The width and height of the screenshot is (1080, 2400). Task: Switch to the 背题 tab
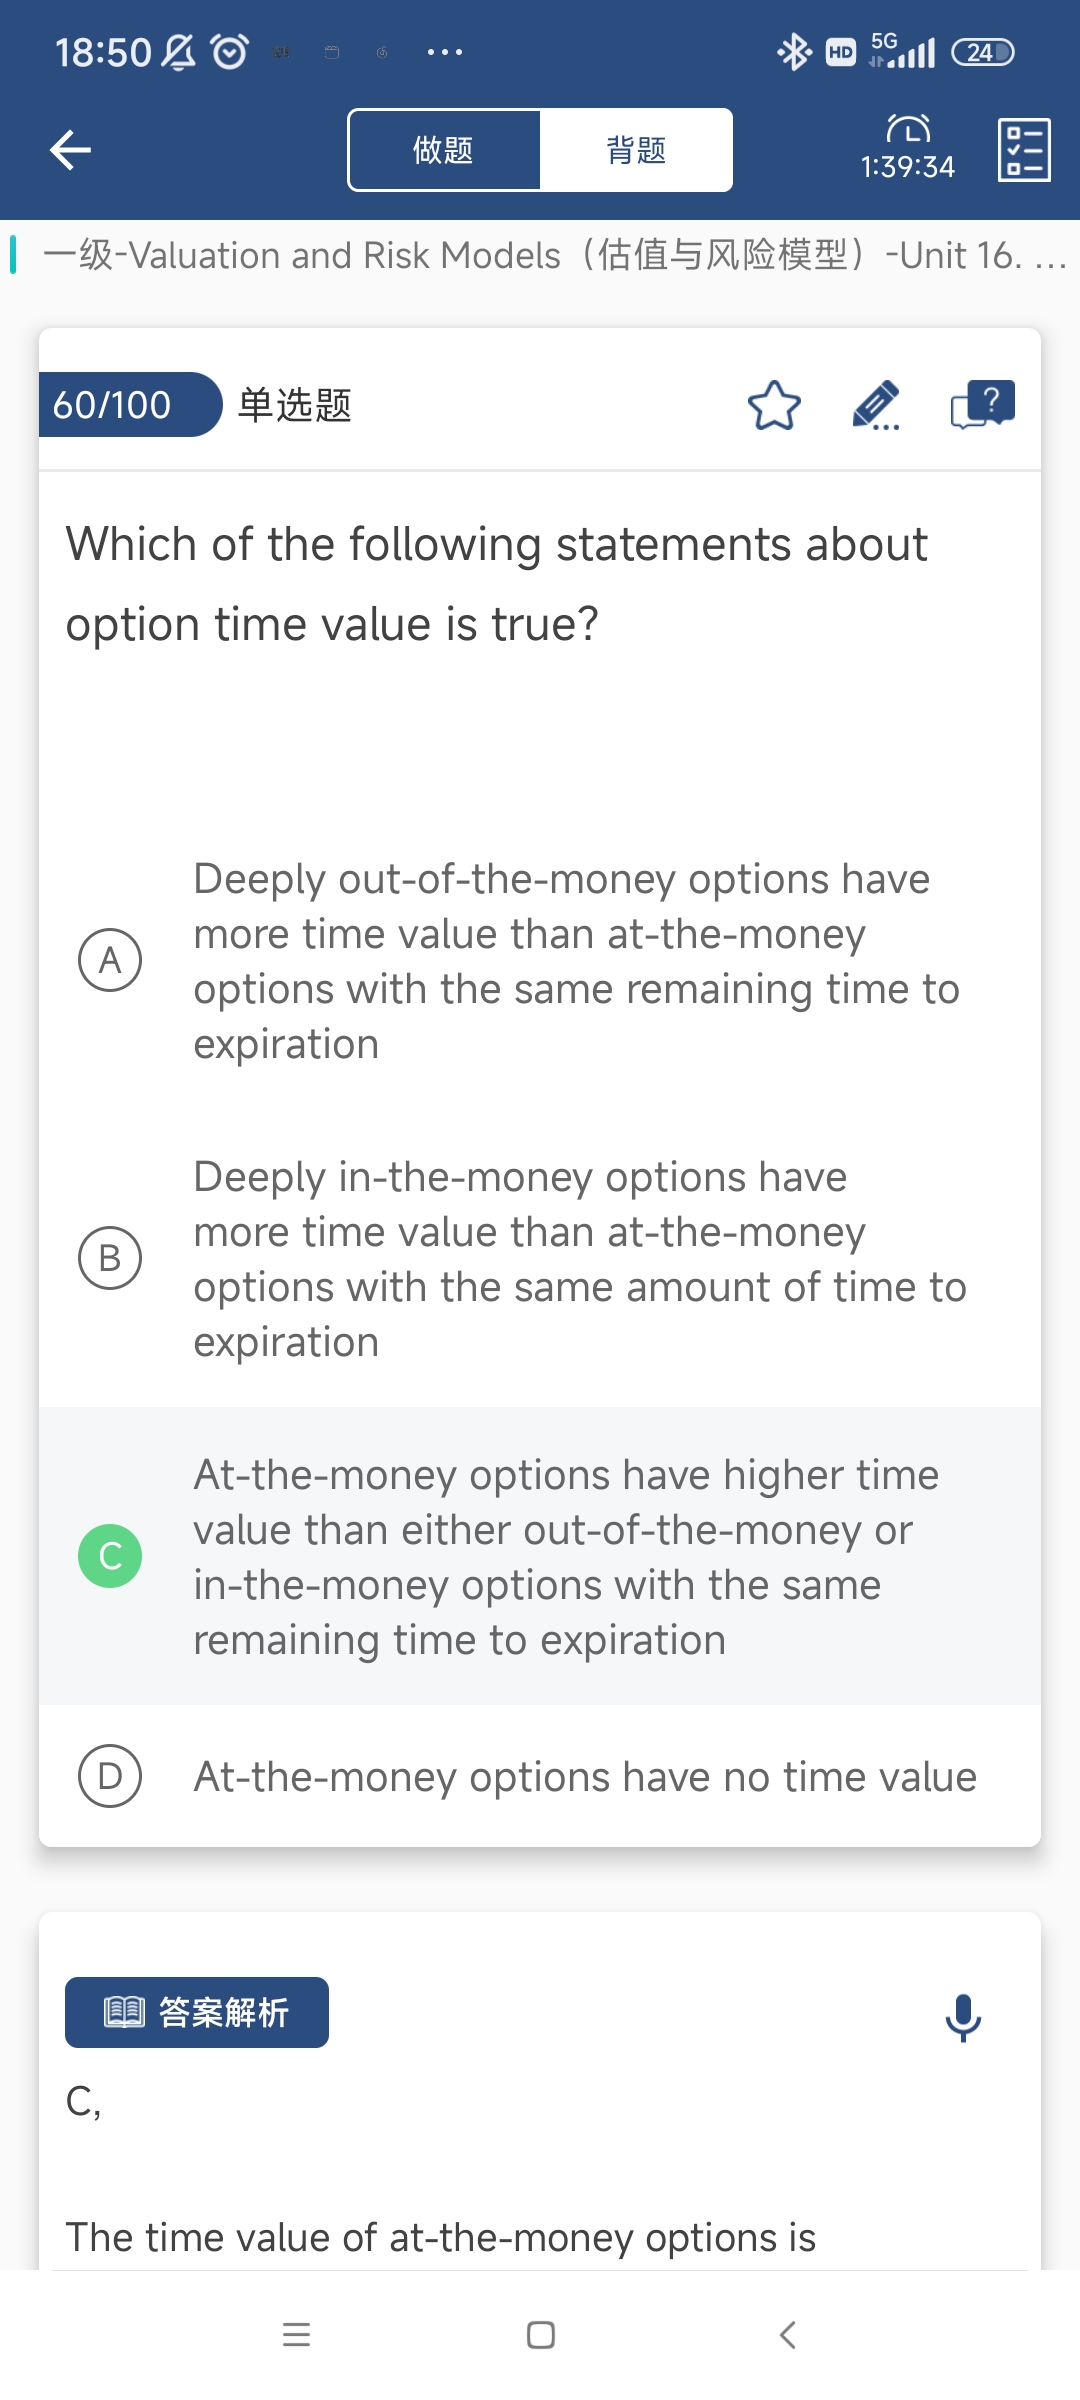click(636, 150)
